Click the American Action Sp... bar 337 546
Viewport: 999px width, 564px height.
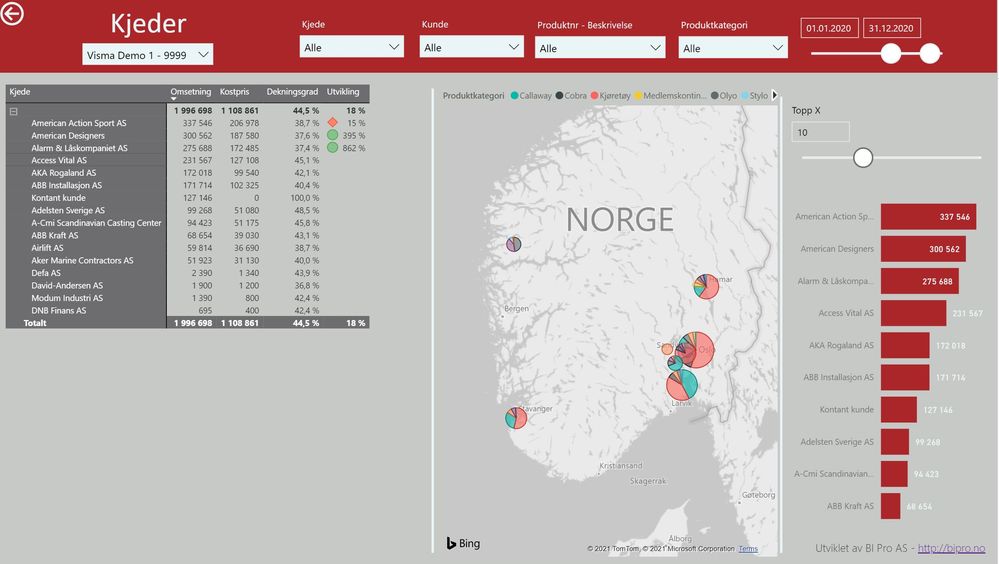[928, 217]
